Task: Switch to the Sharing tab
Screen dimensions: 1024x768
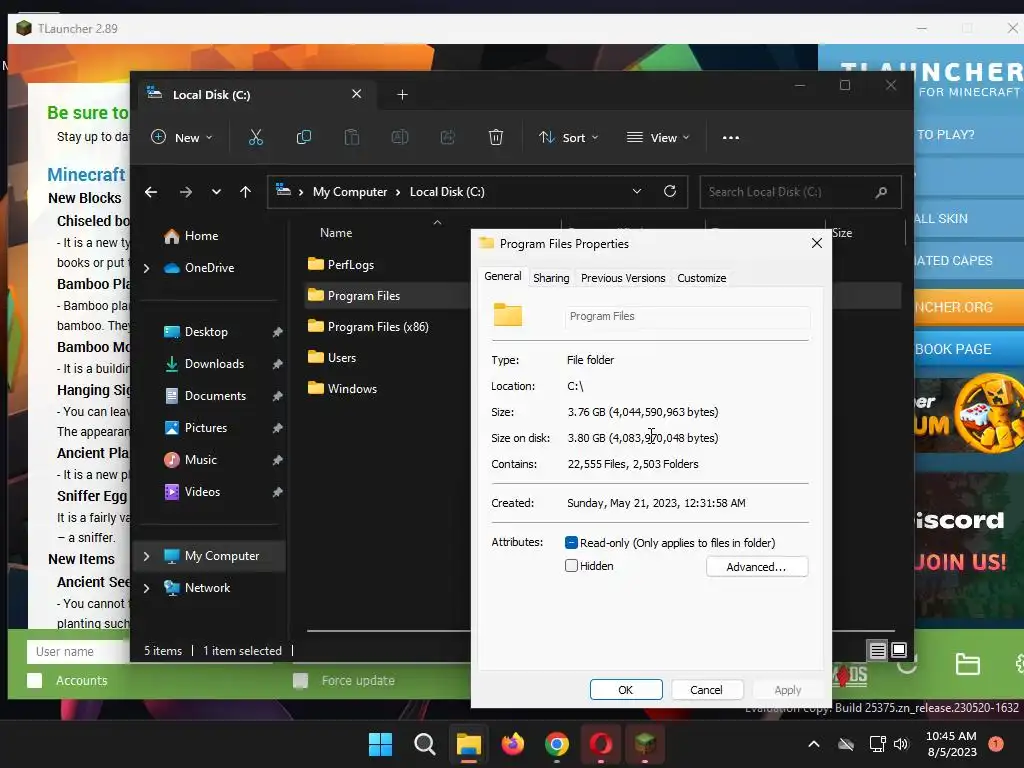Action: click(x=551, y=278)
